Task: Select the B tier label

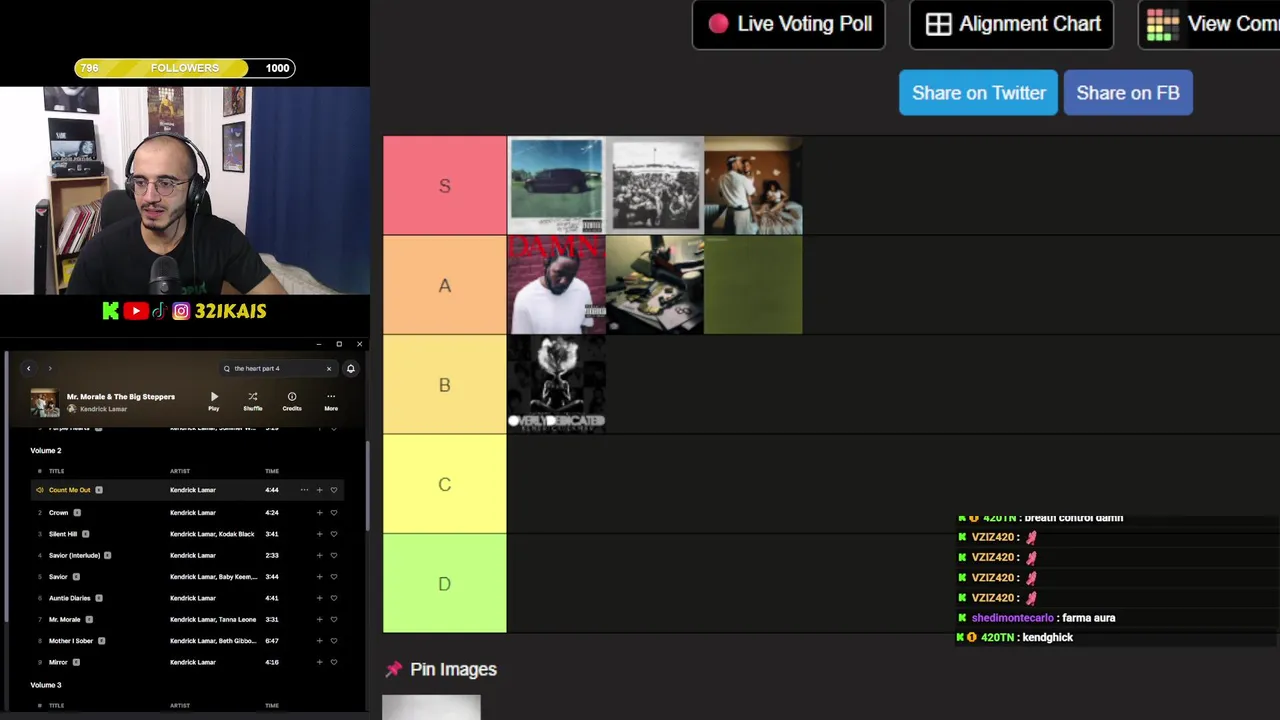Action: pos(445,385)
